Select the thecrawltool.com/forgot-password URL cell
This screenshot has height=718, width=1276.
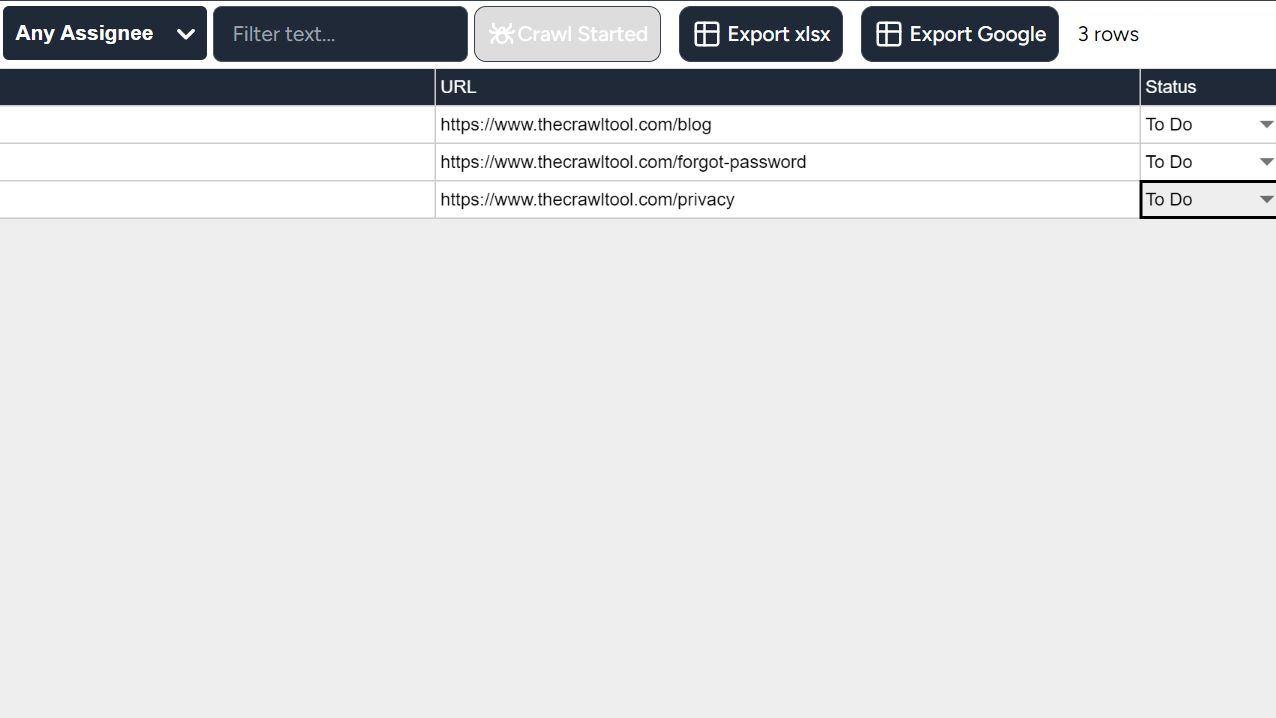(x=787, y=162)
